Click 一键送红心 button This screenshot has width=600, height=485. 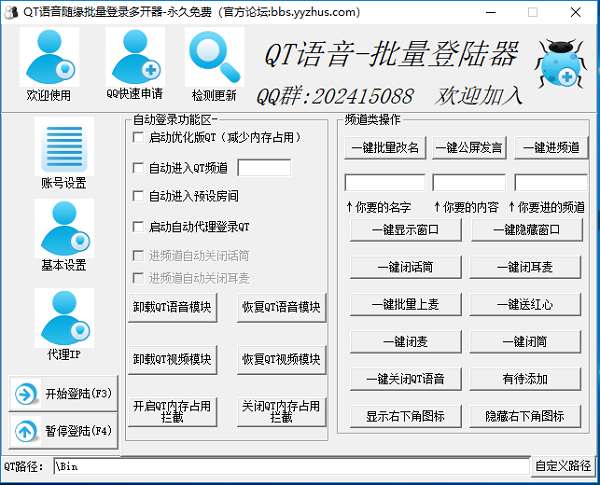pyautogui.click(x=525, y=304)
